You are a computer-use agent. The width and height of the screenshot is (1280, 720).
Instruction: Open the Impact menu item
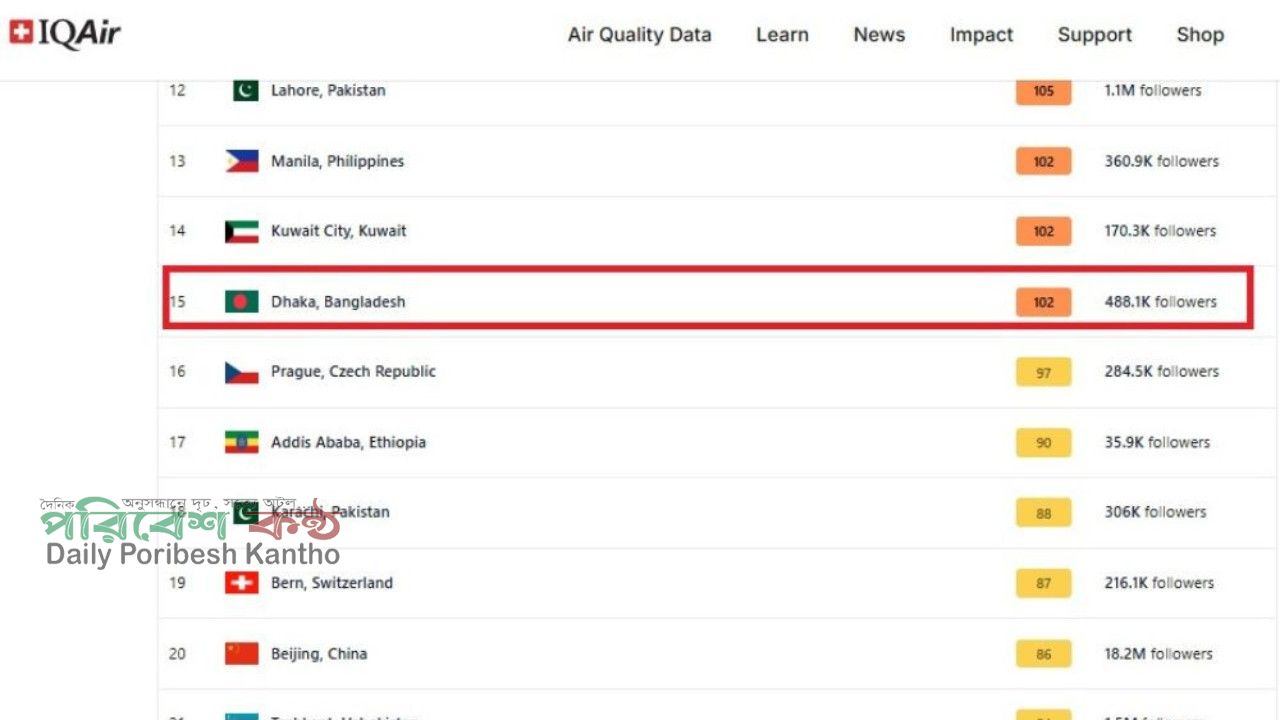[981, 35]
